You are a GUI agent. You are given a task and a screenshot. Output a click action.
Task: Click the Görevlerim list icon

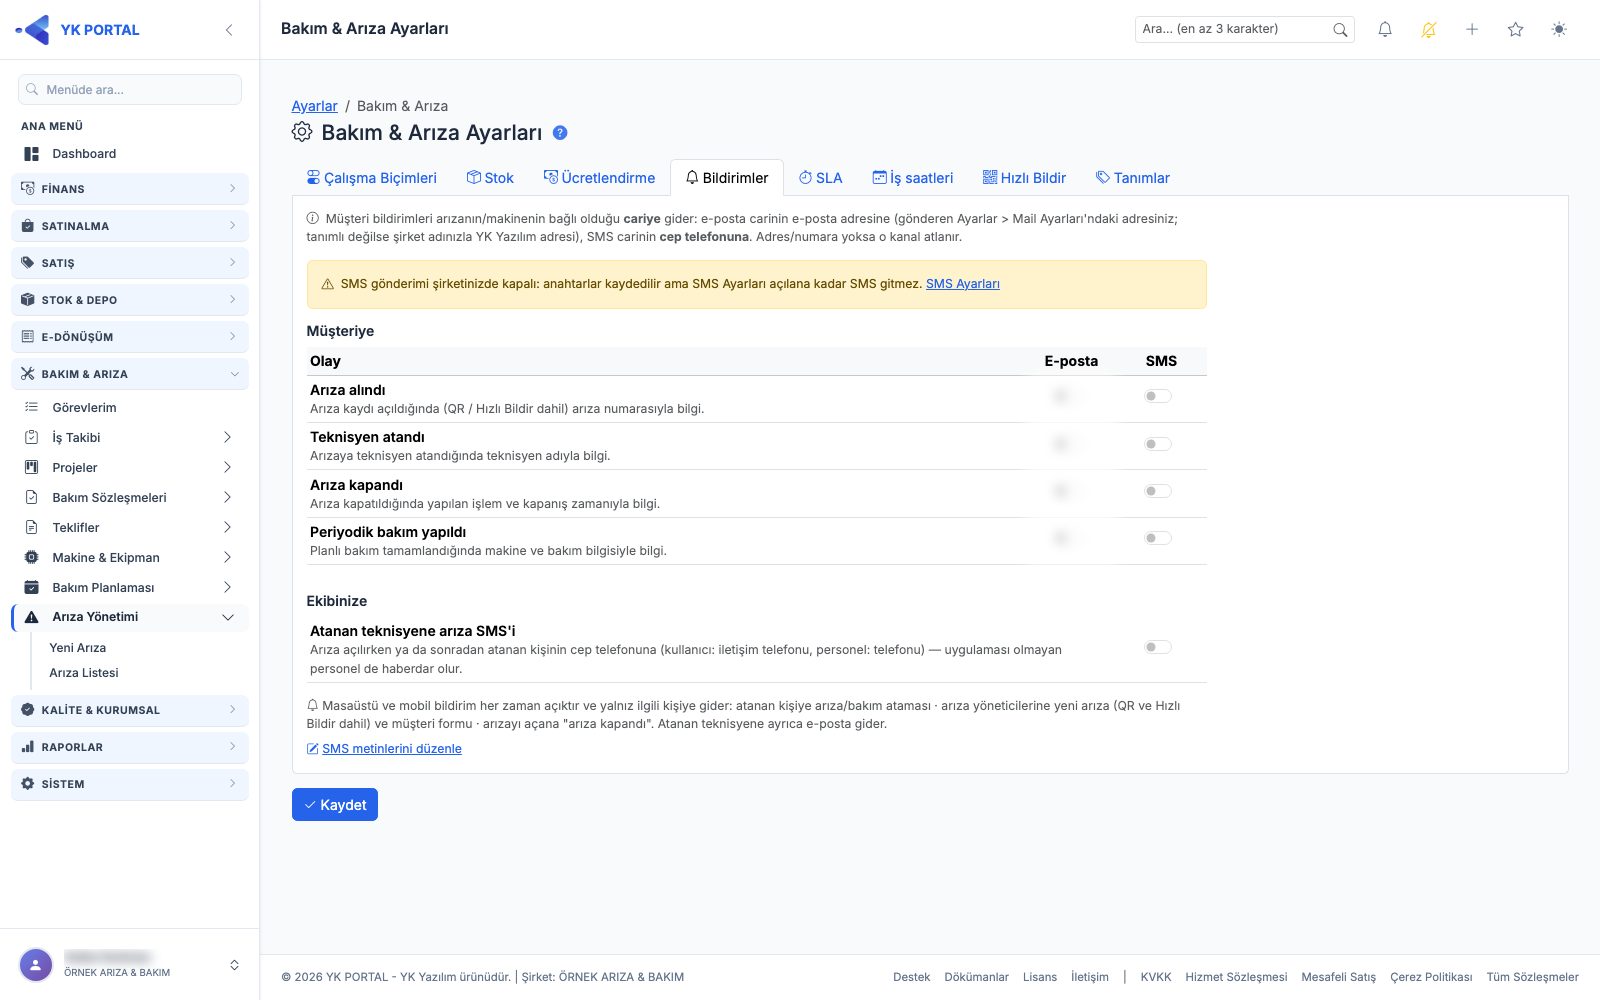point(32,407)
